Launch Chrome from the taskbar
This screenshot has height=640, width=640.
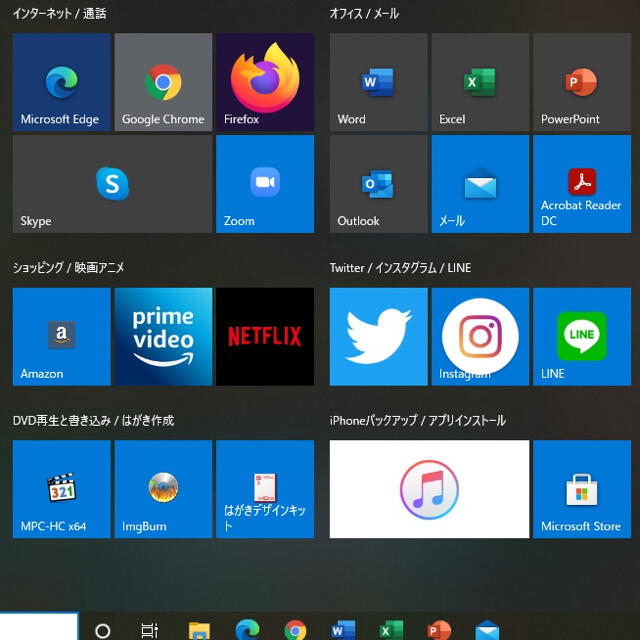[295, 631]
